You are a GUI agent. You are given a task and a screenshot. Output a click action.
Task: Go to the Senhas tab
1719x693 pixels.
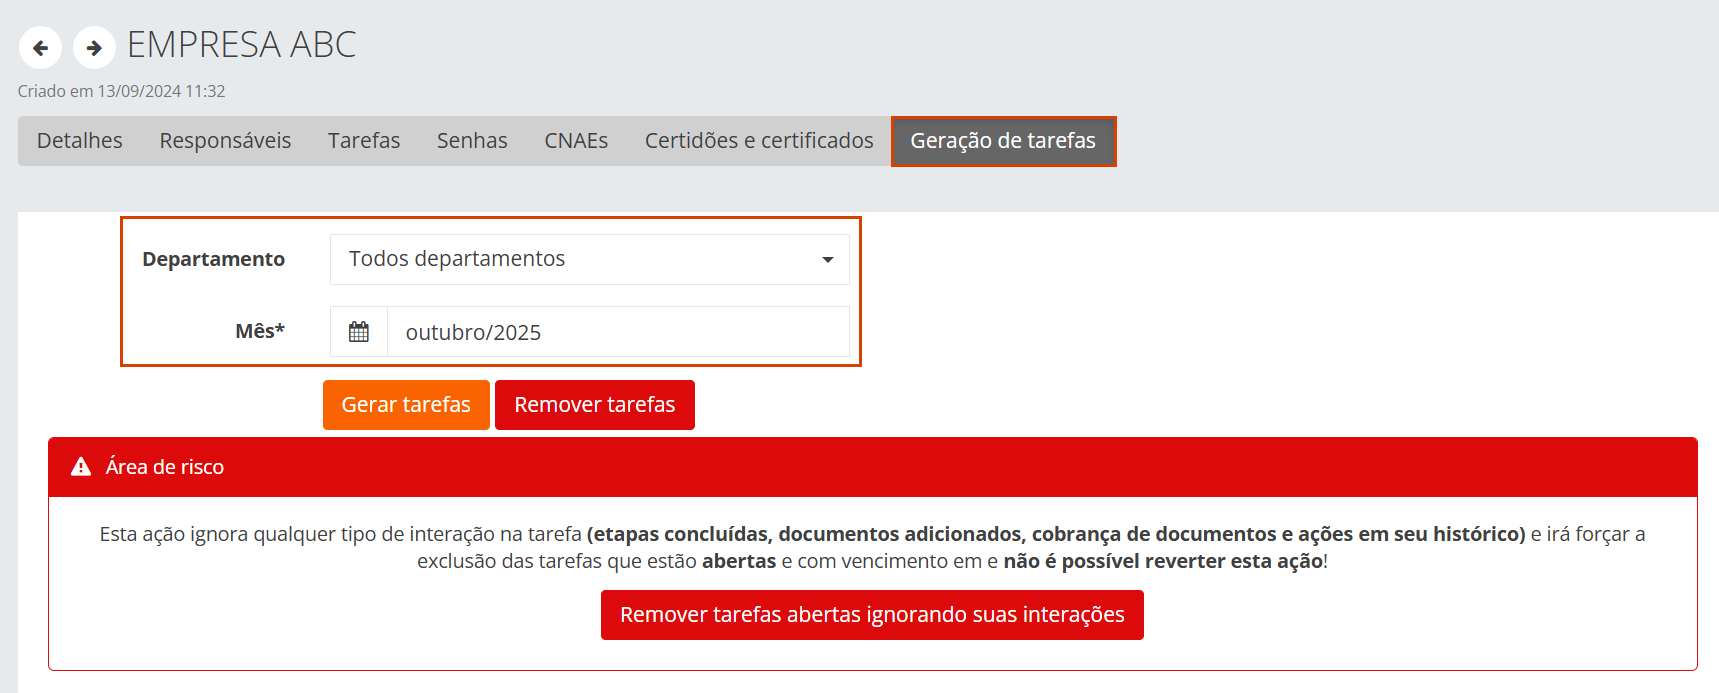point(472,141)
